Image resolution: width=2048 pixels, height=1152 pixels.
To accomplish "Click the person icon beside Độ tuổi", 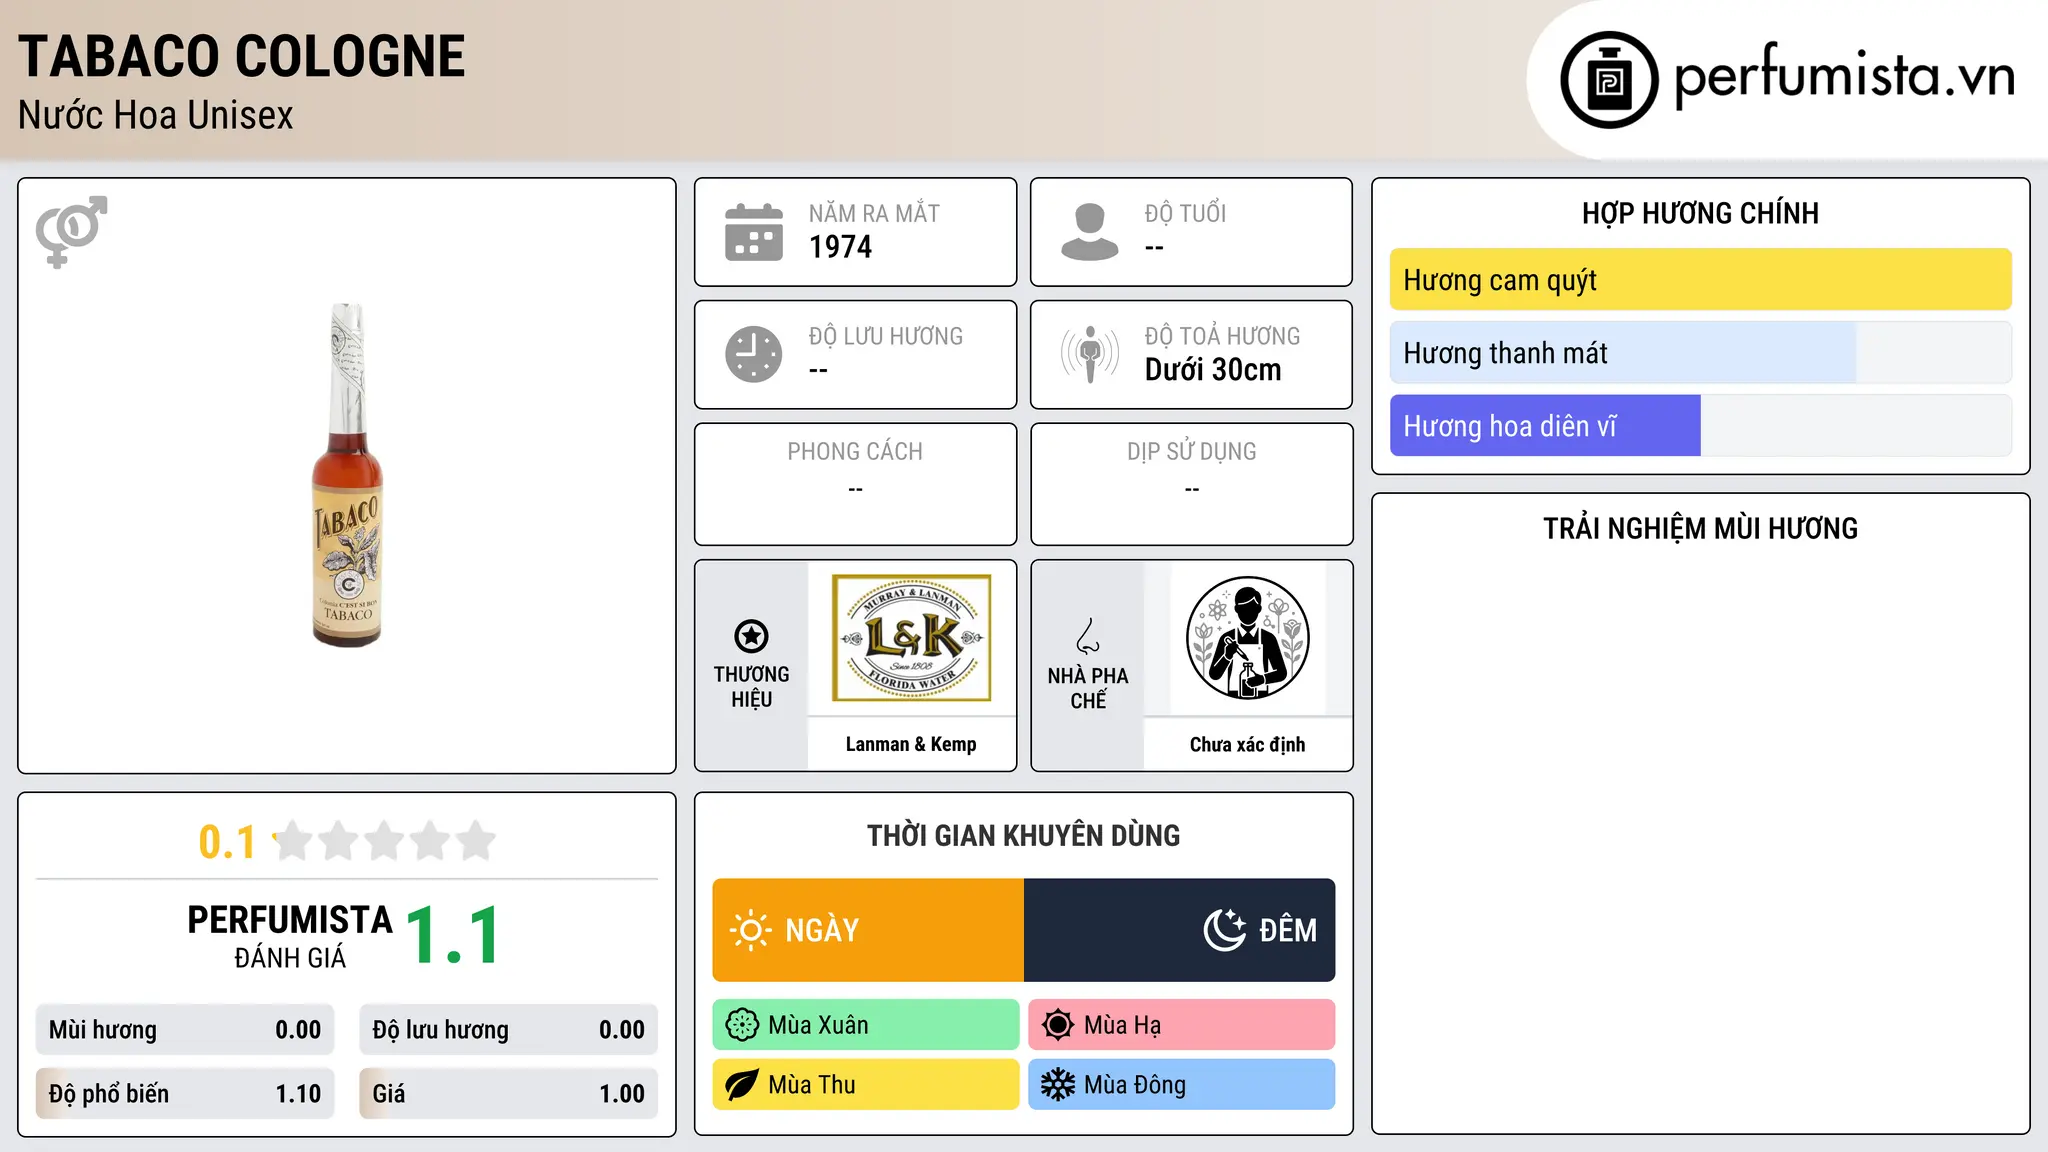I will click(1090, 232).
